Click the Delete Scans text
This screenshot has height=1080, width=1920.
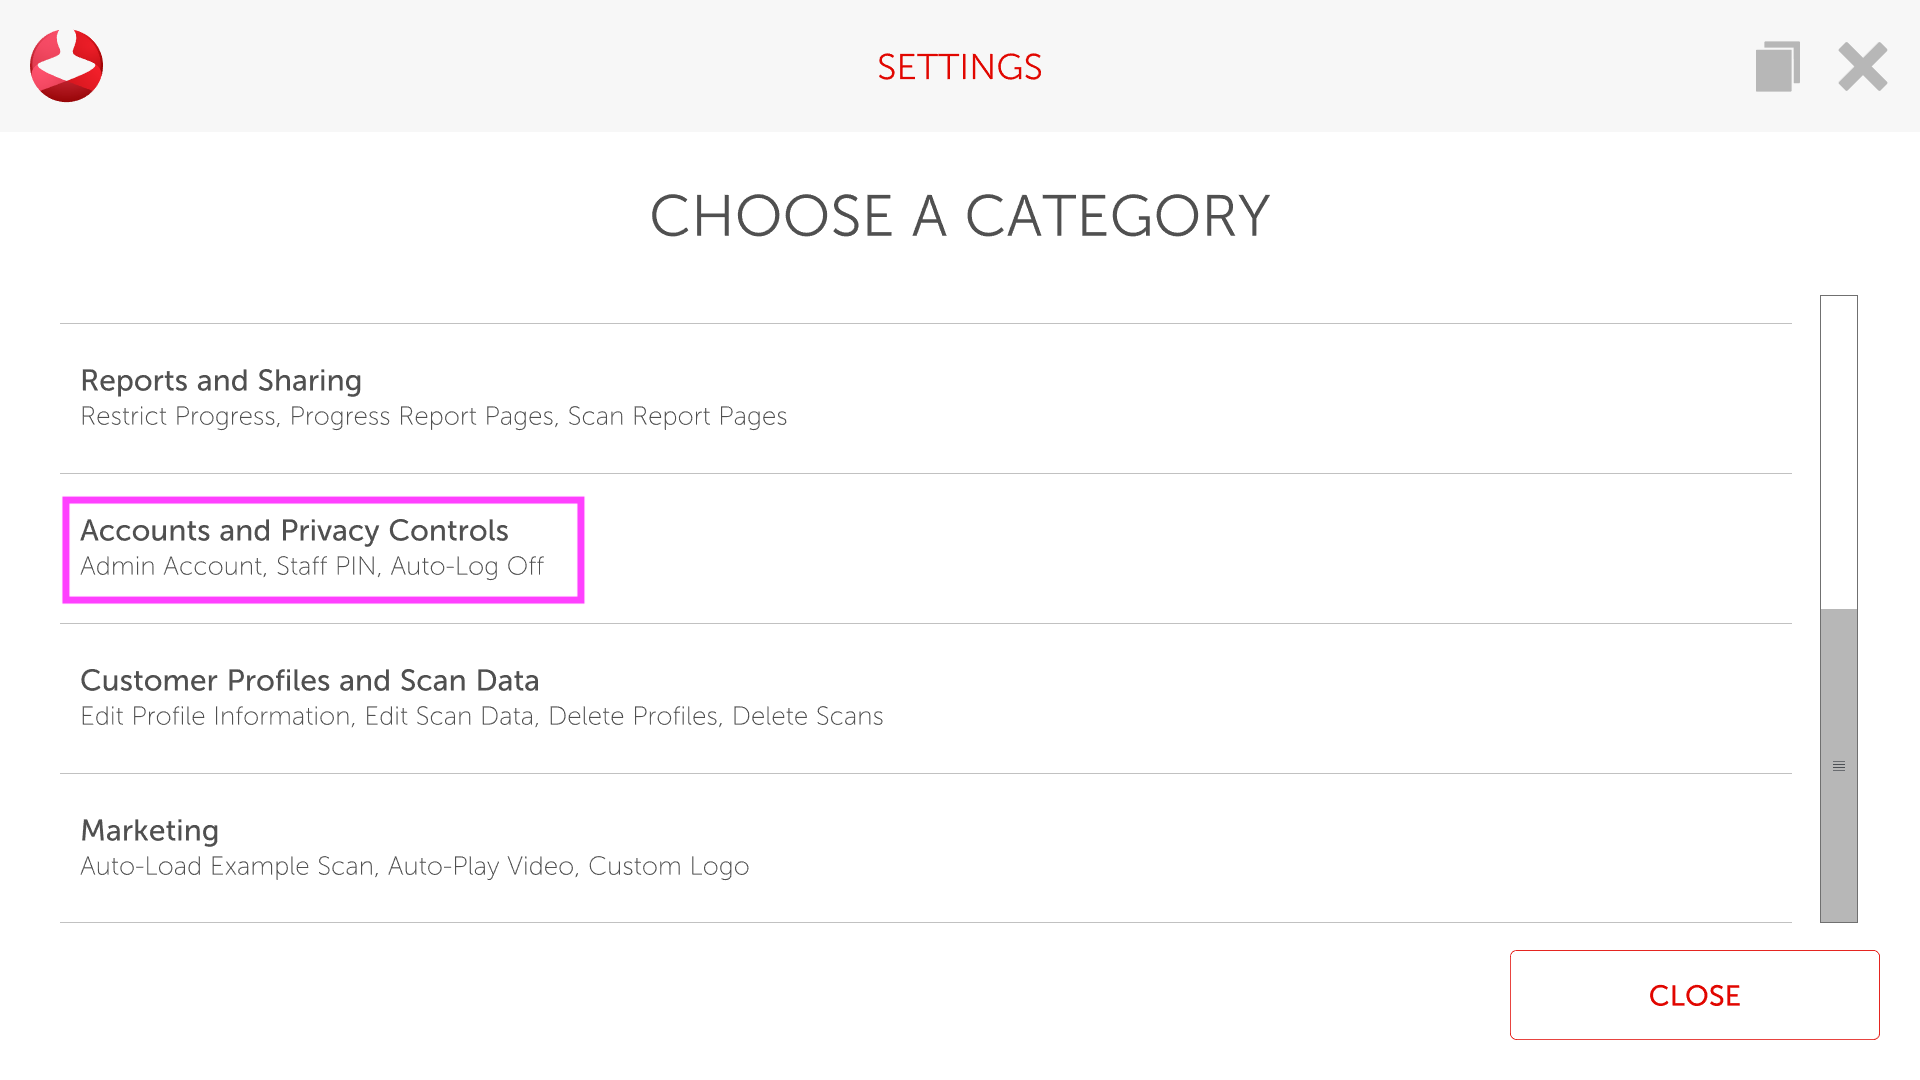[x=807, y=717]
